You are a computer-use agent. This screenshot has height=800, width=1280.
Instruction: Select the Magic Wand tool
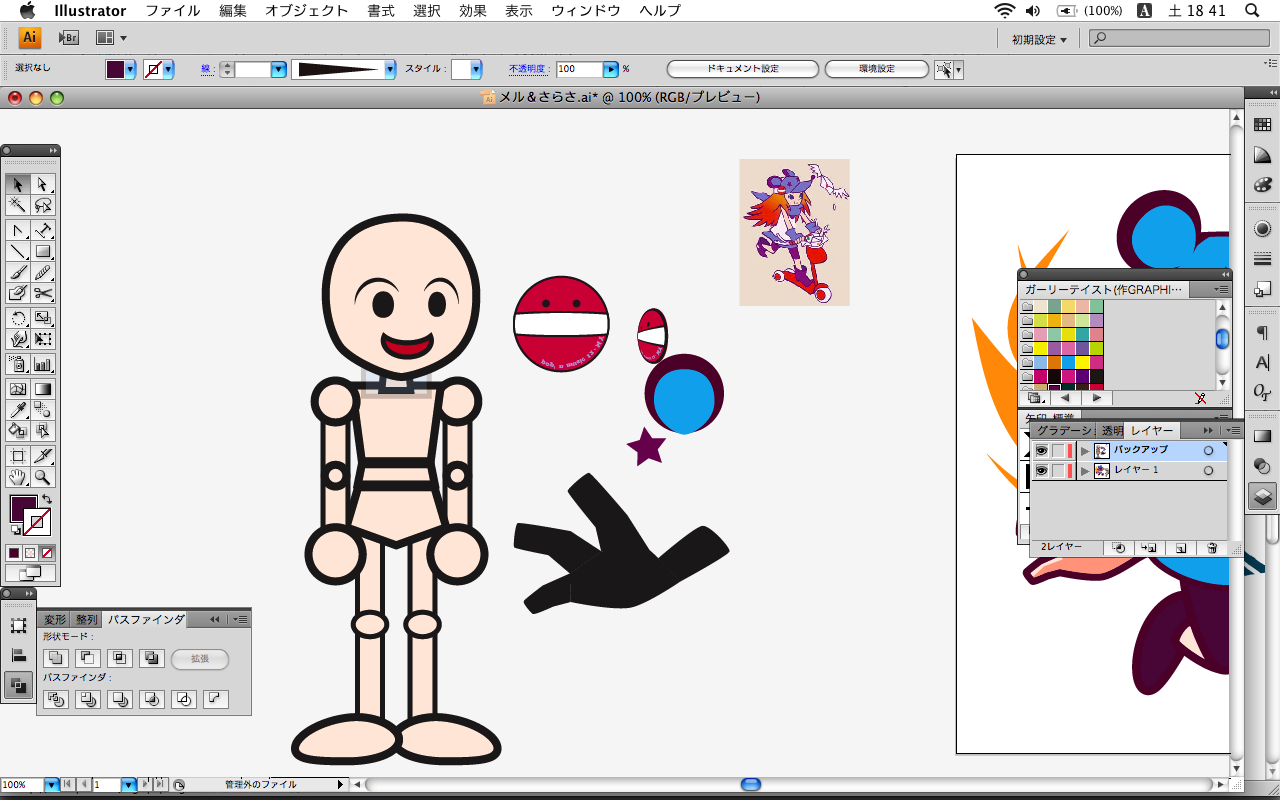(18, 205)
